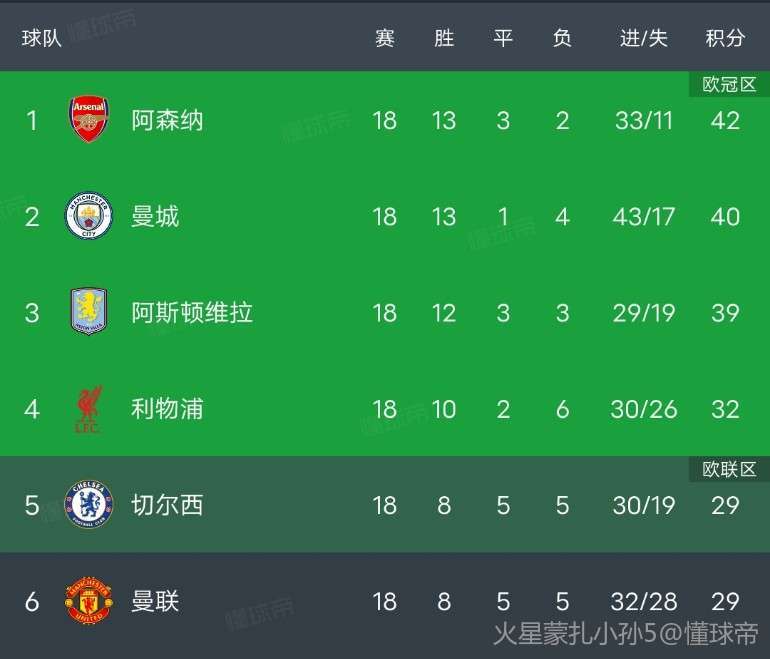
Task: Tap the 利物浦 team name
Action: click(167, 409)
